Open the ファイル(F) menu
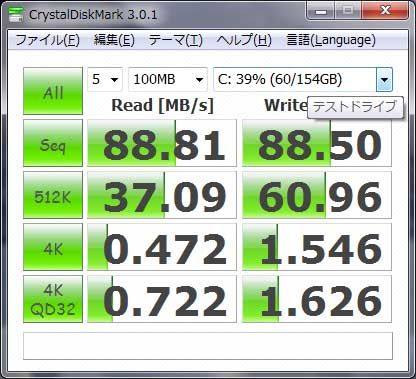Image resolution: width=416 pixels, height=379 pixels. click(x=48, y=40)
